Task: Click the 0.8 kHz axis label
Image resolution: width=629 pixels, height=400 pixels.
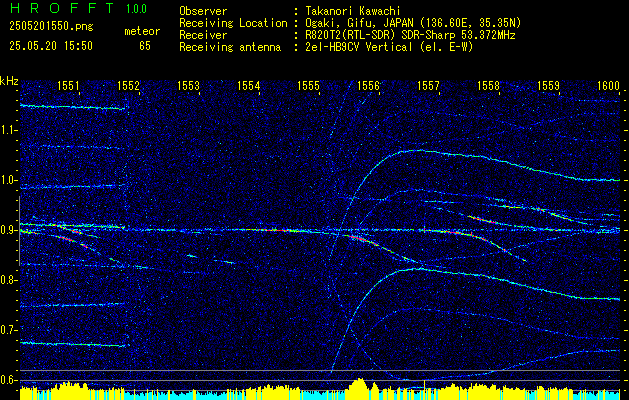Action: tap(8, 280)
